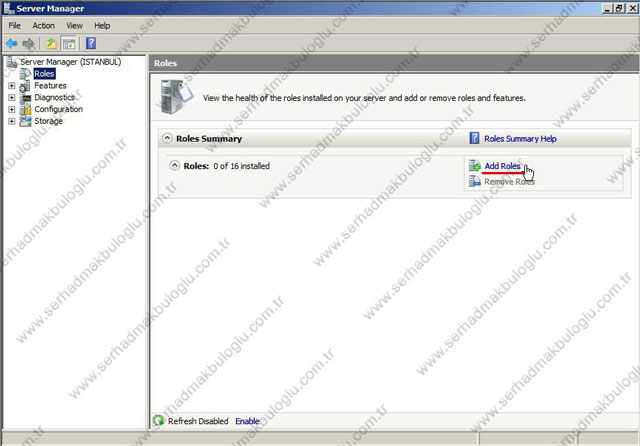Click Enable to turn on refresh
640x446 pixels.
tap(247, 421)
